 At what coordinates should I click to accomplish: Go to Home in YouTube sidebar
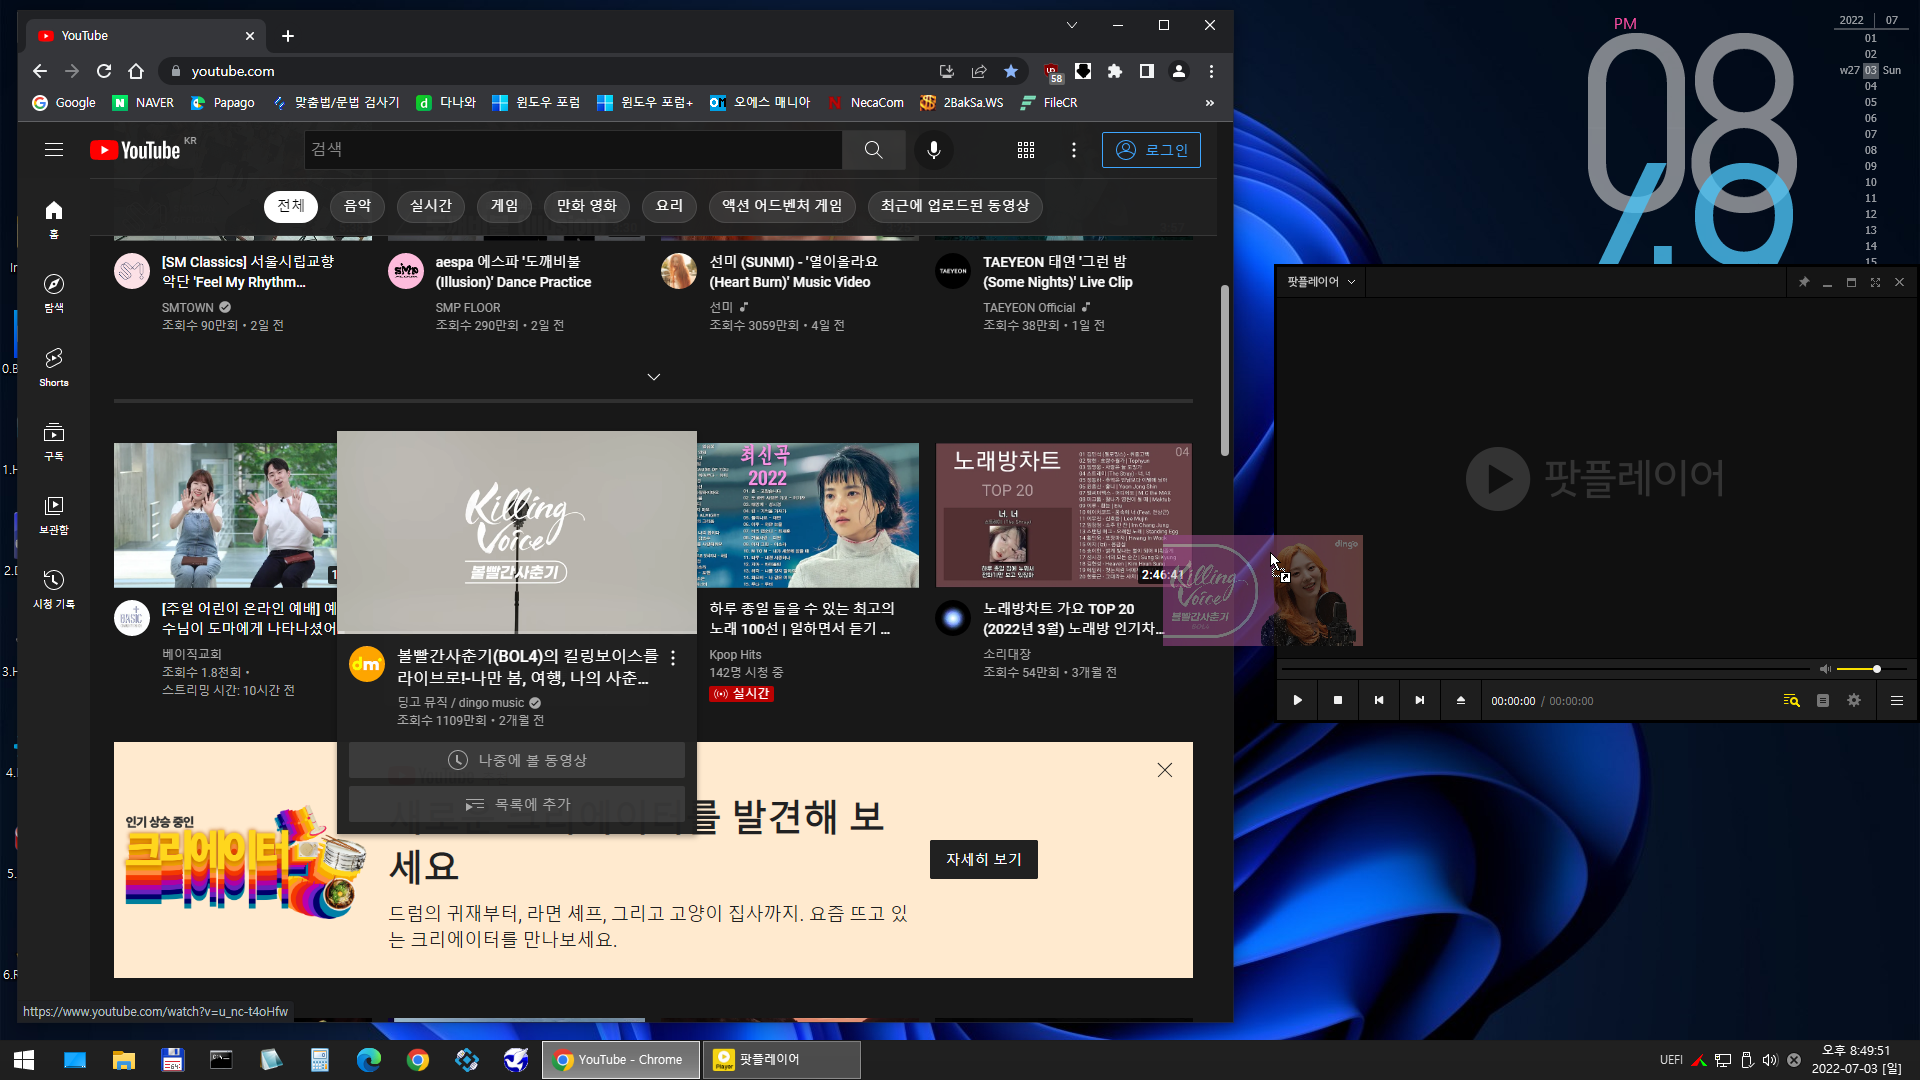click(x=54, y=220)
